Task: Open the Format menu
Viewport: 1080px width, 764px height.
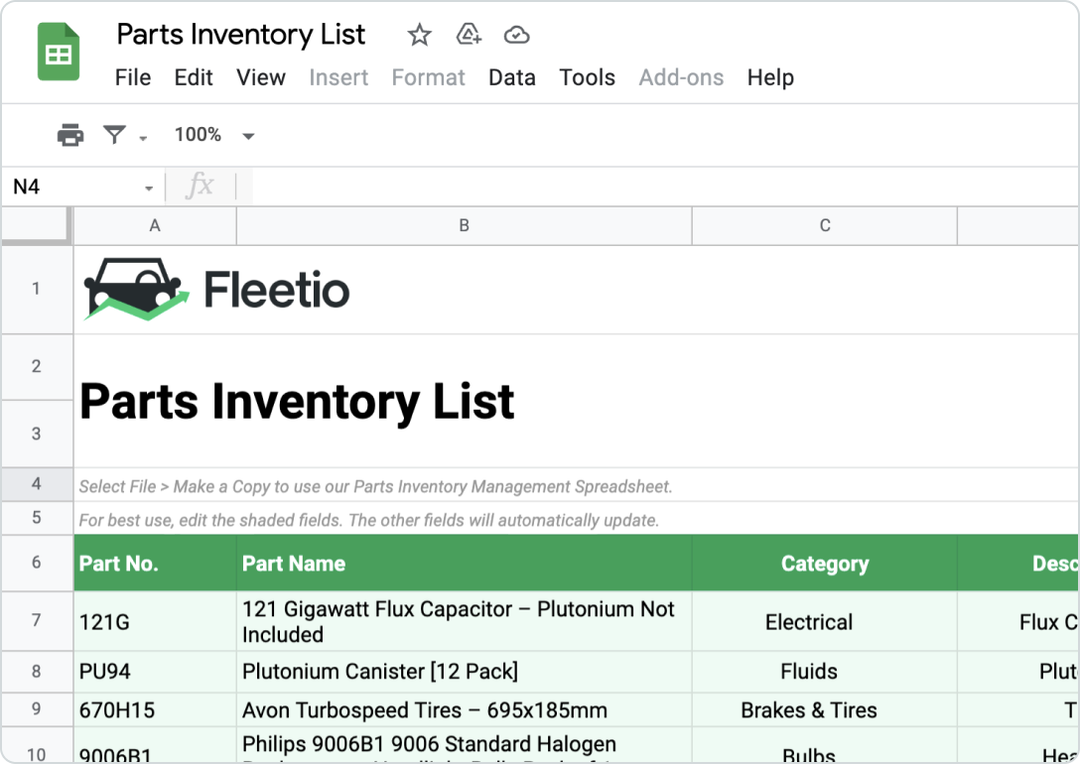Action: tap(428, 77)
